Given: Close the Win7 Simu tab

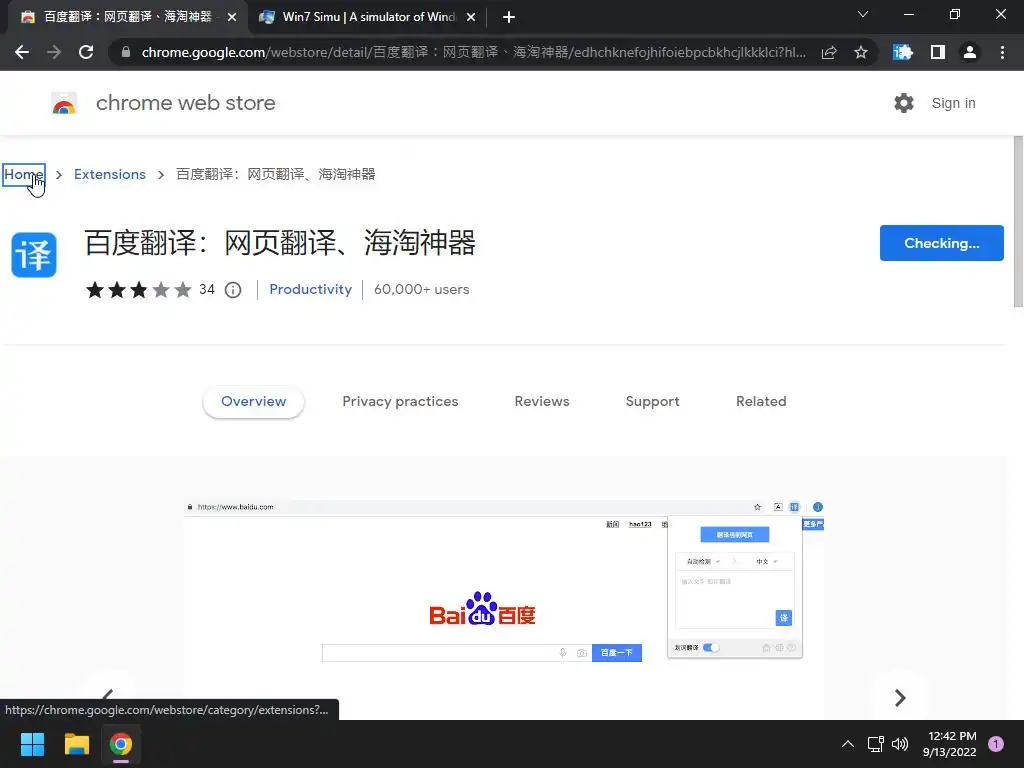Looking at the screenshot, I should point(471,18).
